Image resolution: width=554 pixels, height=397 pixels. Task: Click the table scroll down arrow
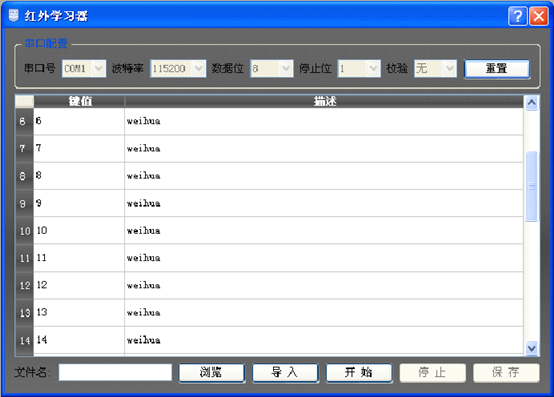[x=531, y=348]
